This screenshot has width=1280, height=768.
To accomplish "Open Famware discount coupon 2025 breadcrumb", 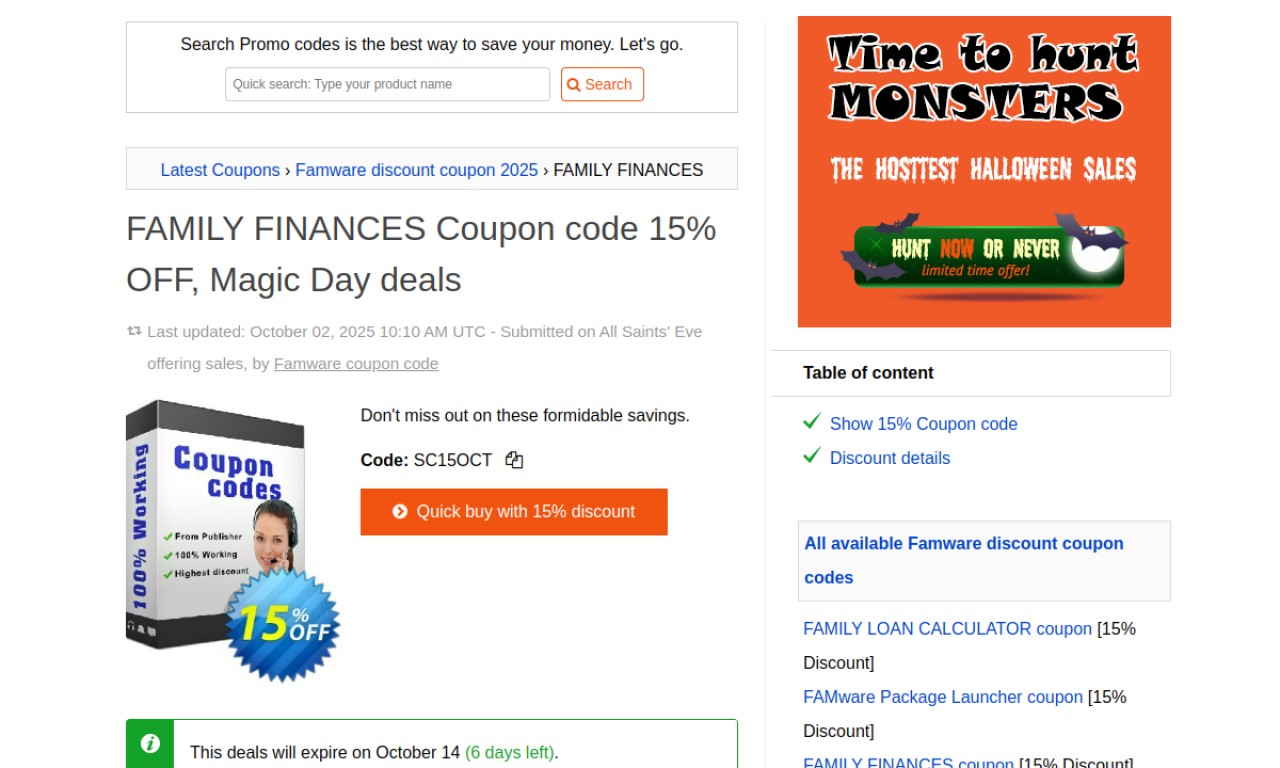I will tap(417, 170).
